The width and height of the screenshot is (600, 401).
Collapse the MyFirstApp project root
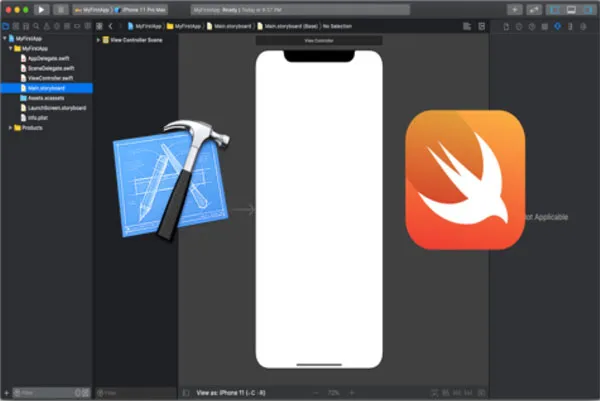tap(5, 39)
